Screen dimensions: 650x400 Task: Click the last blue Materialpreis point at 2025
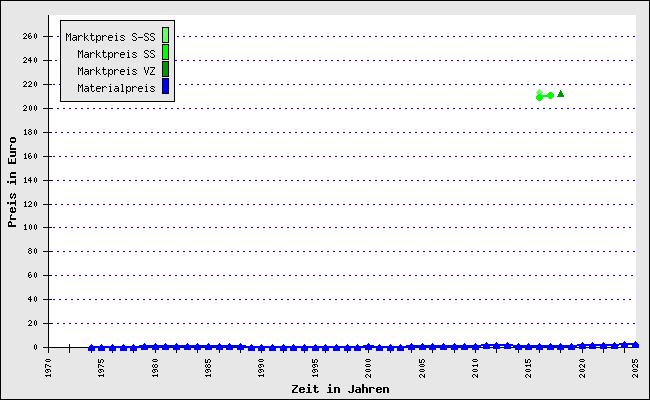tap(635, 344)
